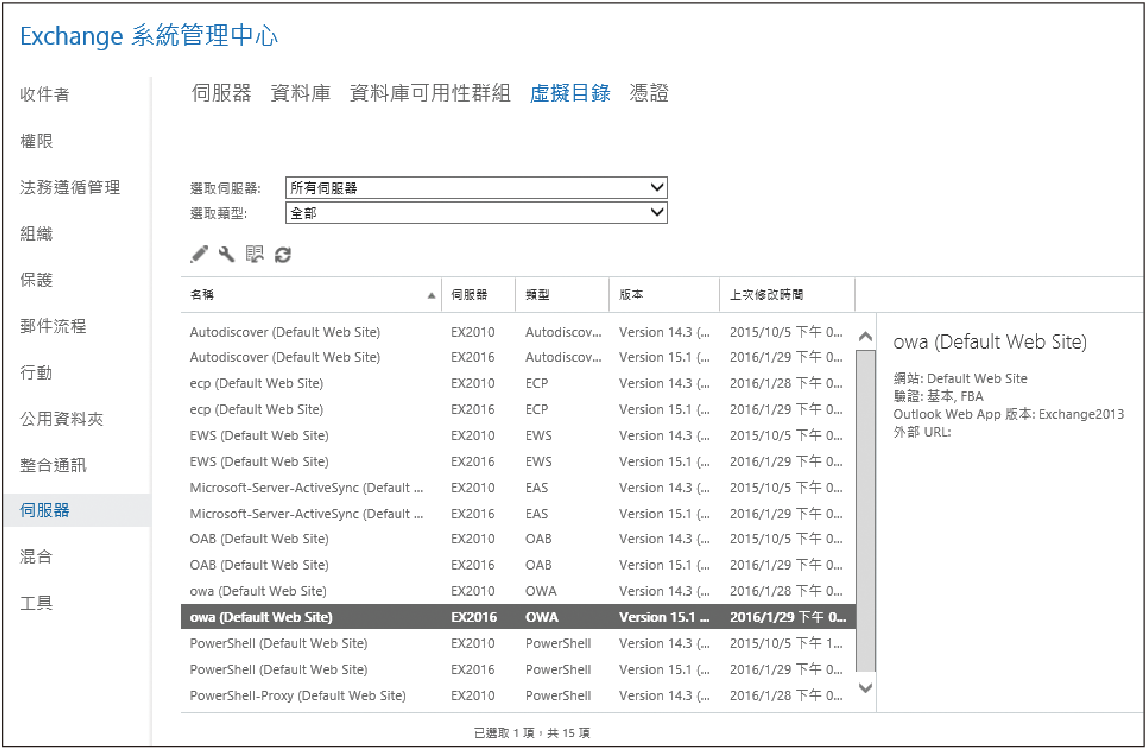Click Outlook Web App 版本 detail line
The height and width of the screenshot is (750, 1147).
1009,414
